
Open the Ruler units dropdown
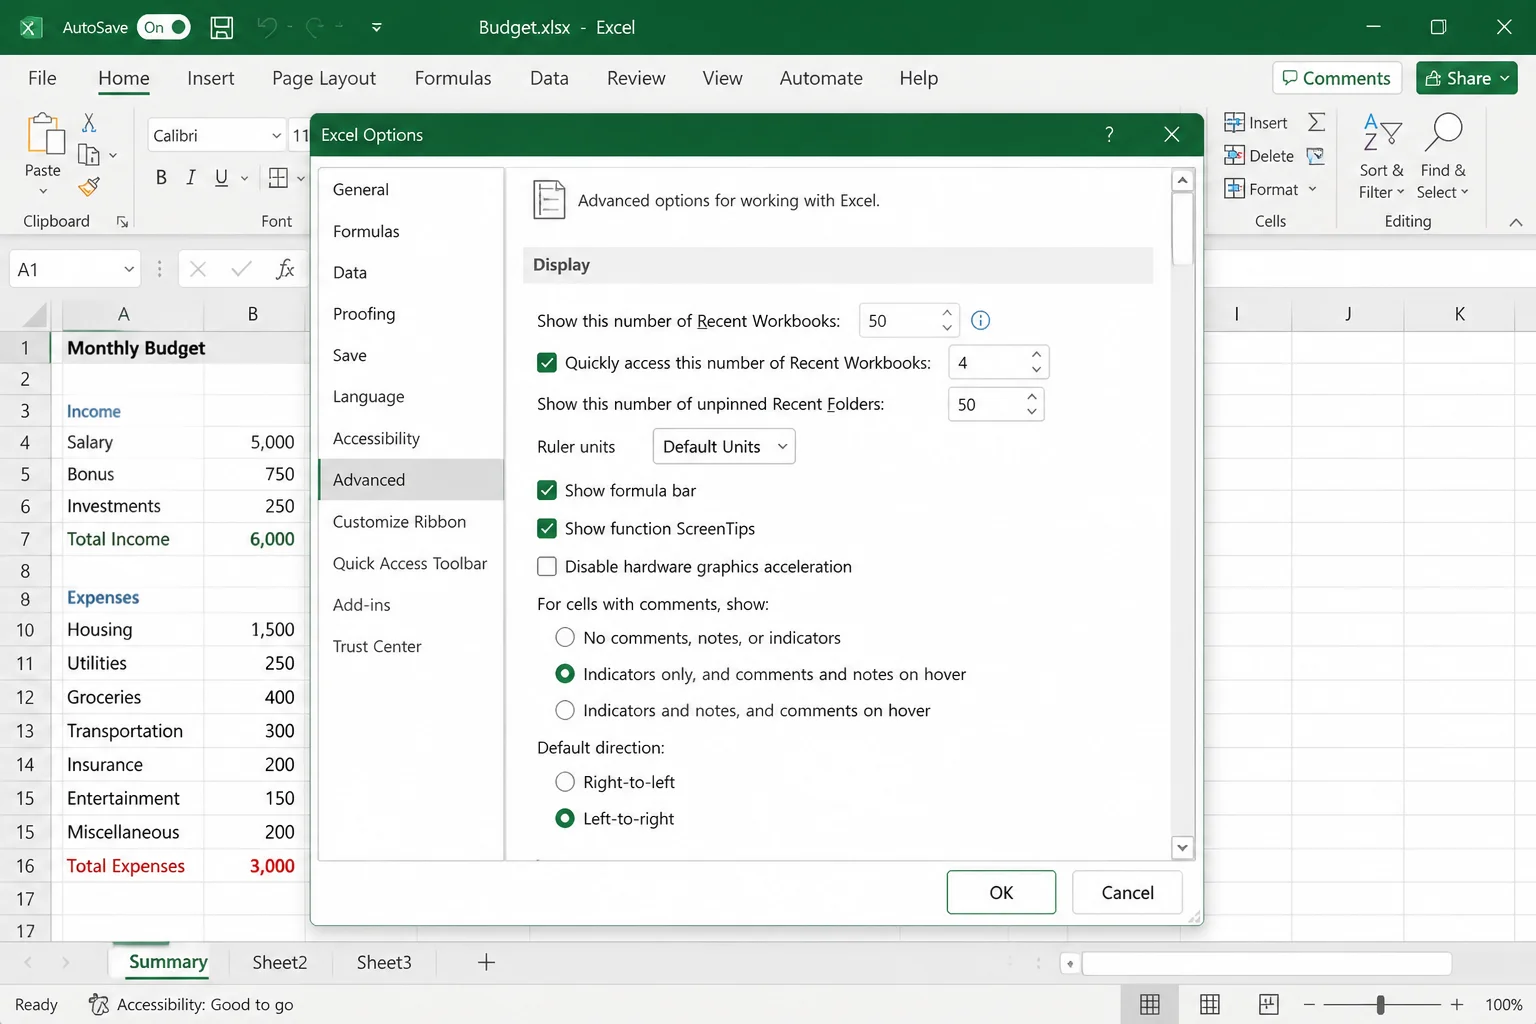(724, 446)
